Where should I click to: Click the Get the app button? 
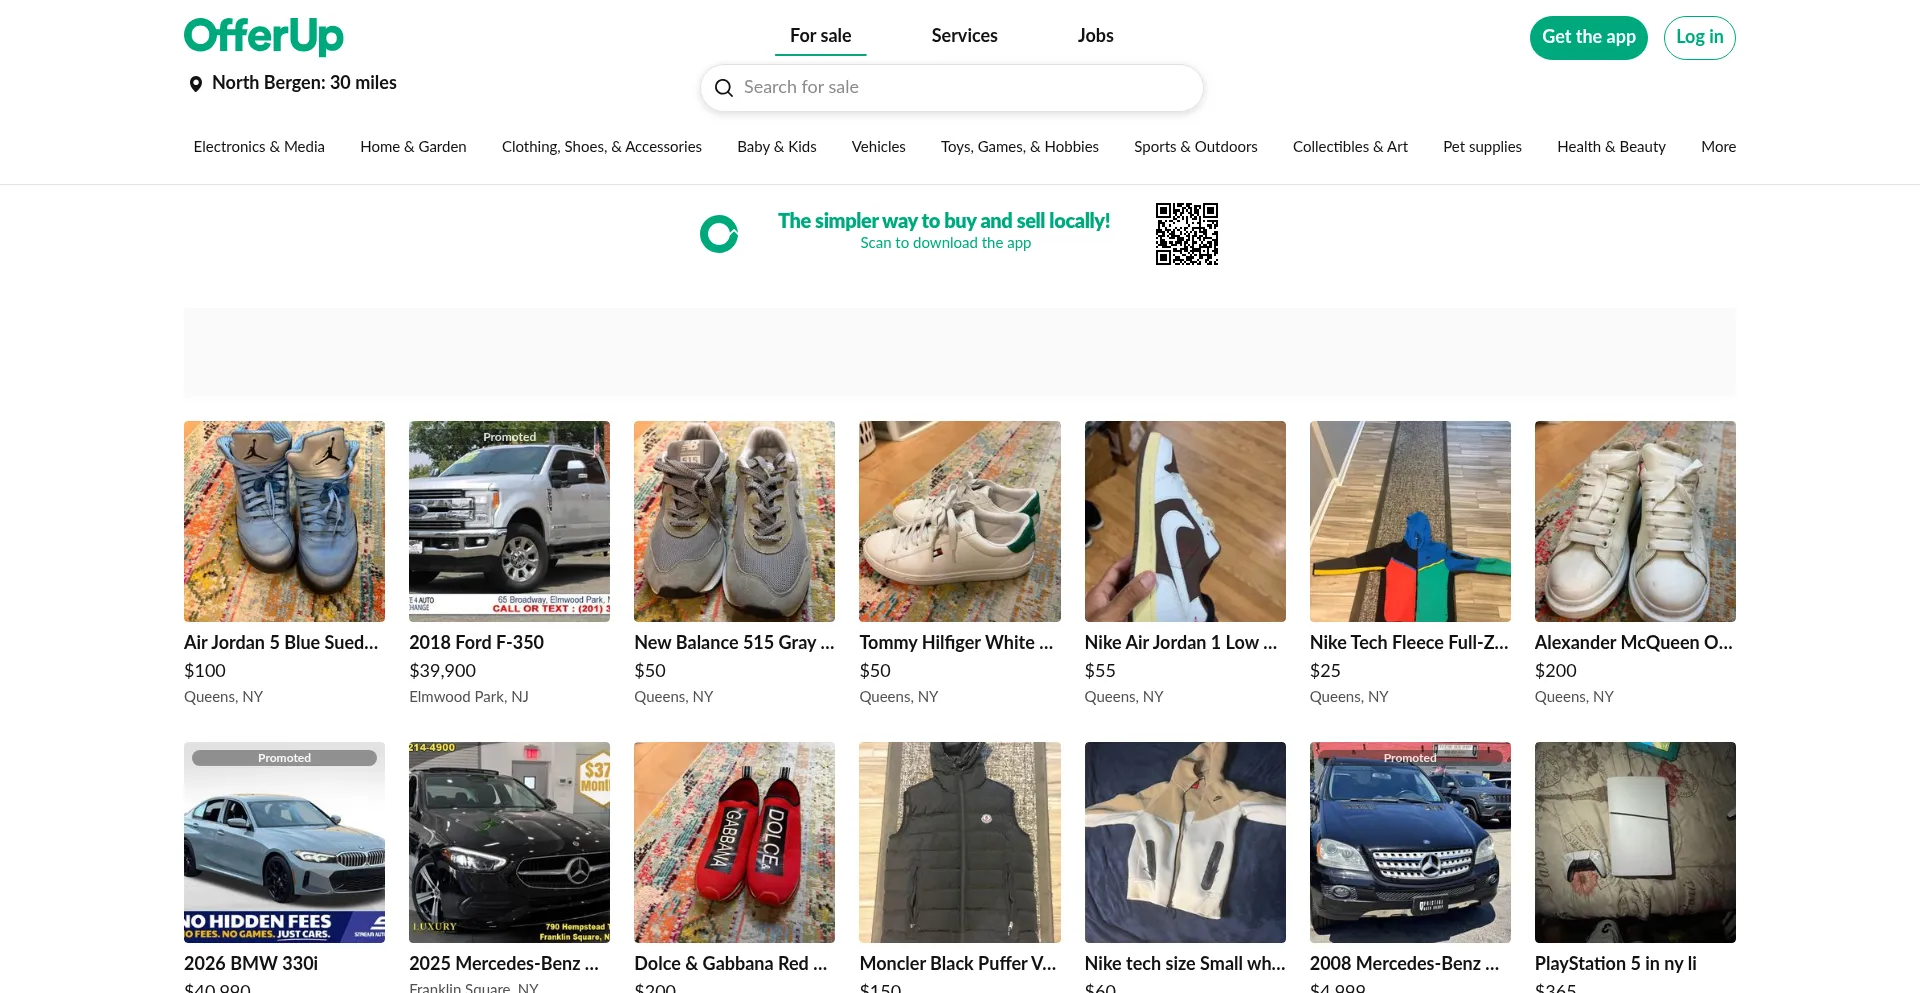point(1589,38)
